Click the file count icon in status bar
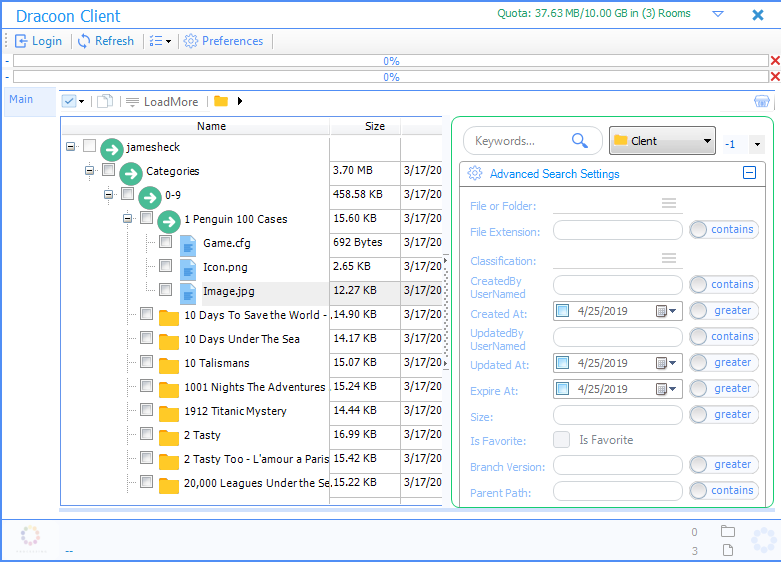 click(x=728, y=550)
